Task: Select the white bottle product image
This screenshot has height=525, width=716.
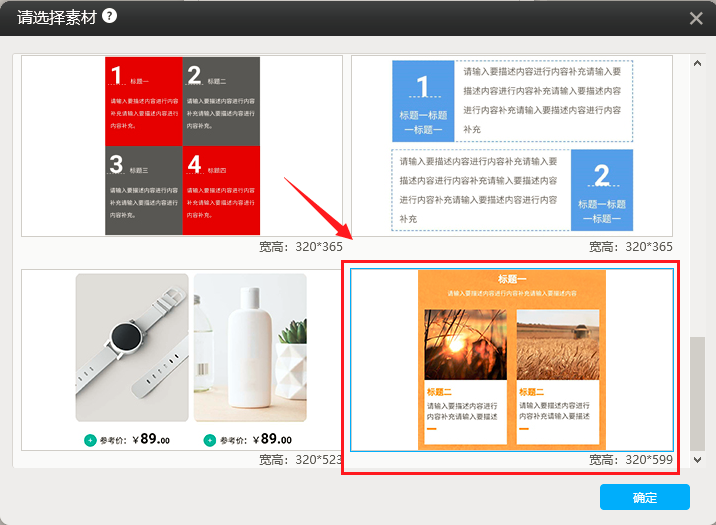Action: [x=250, y=347]
